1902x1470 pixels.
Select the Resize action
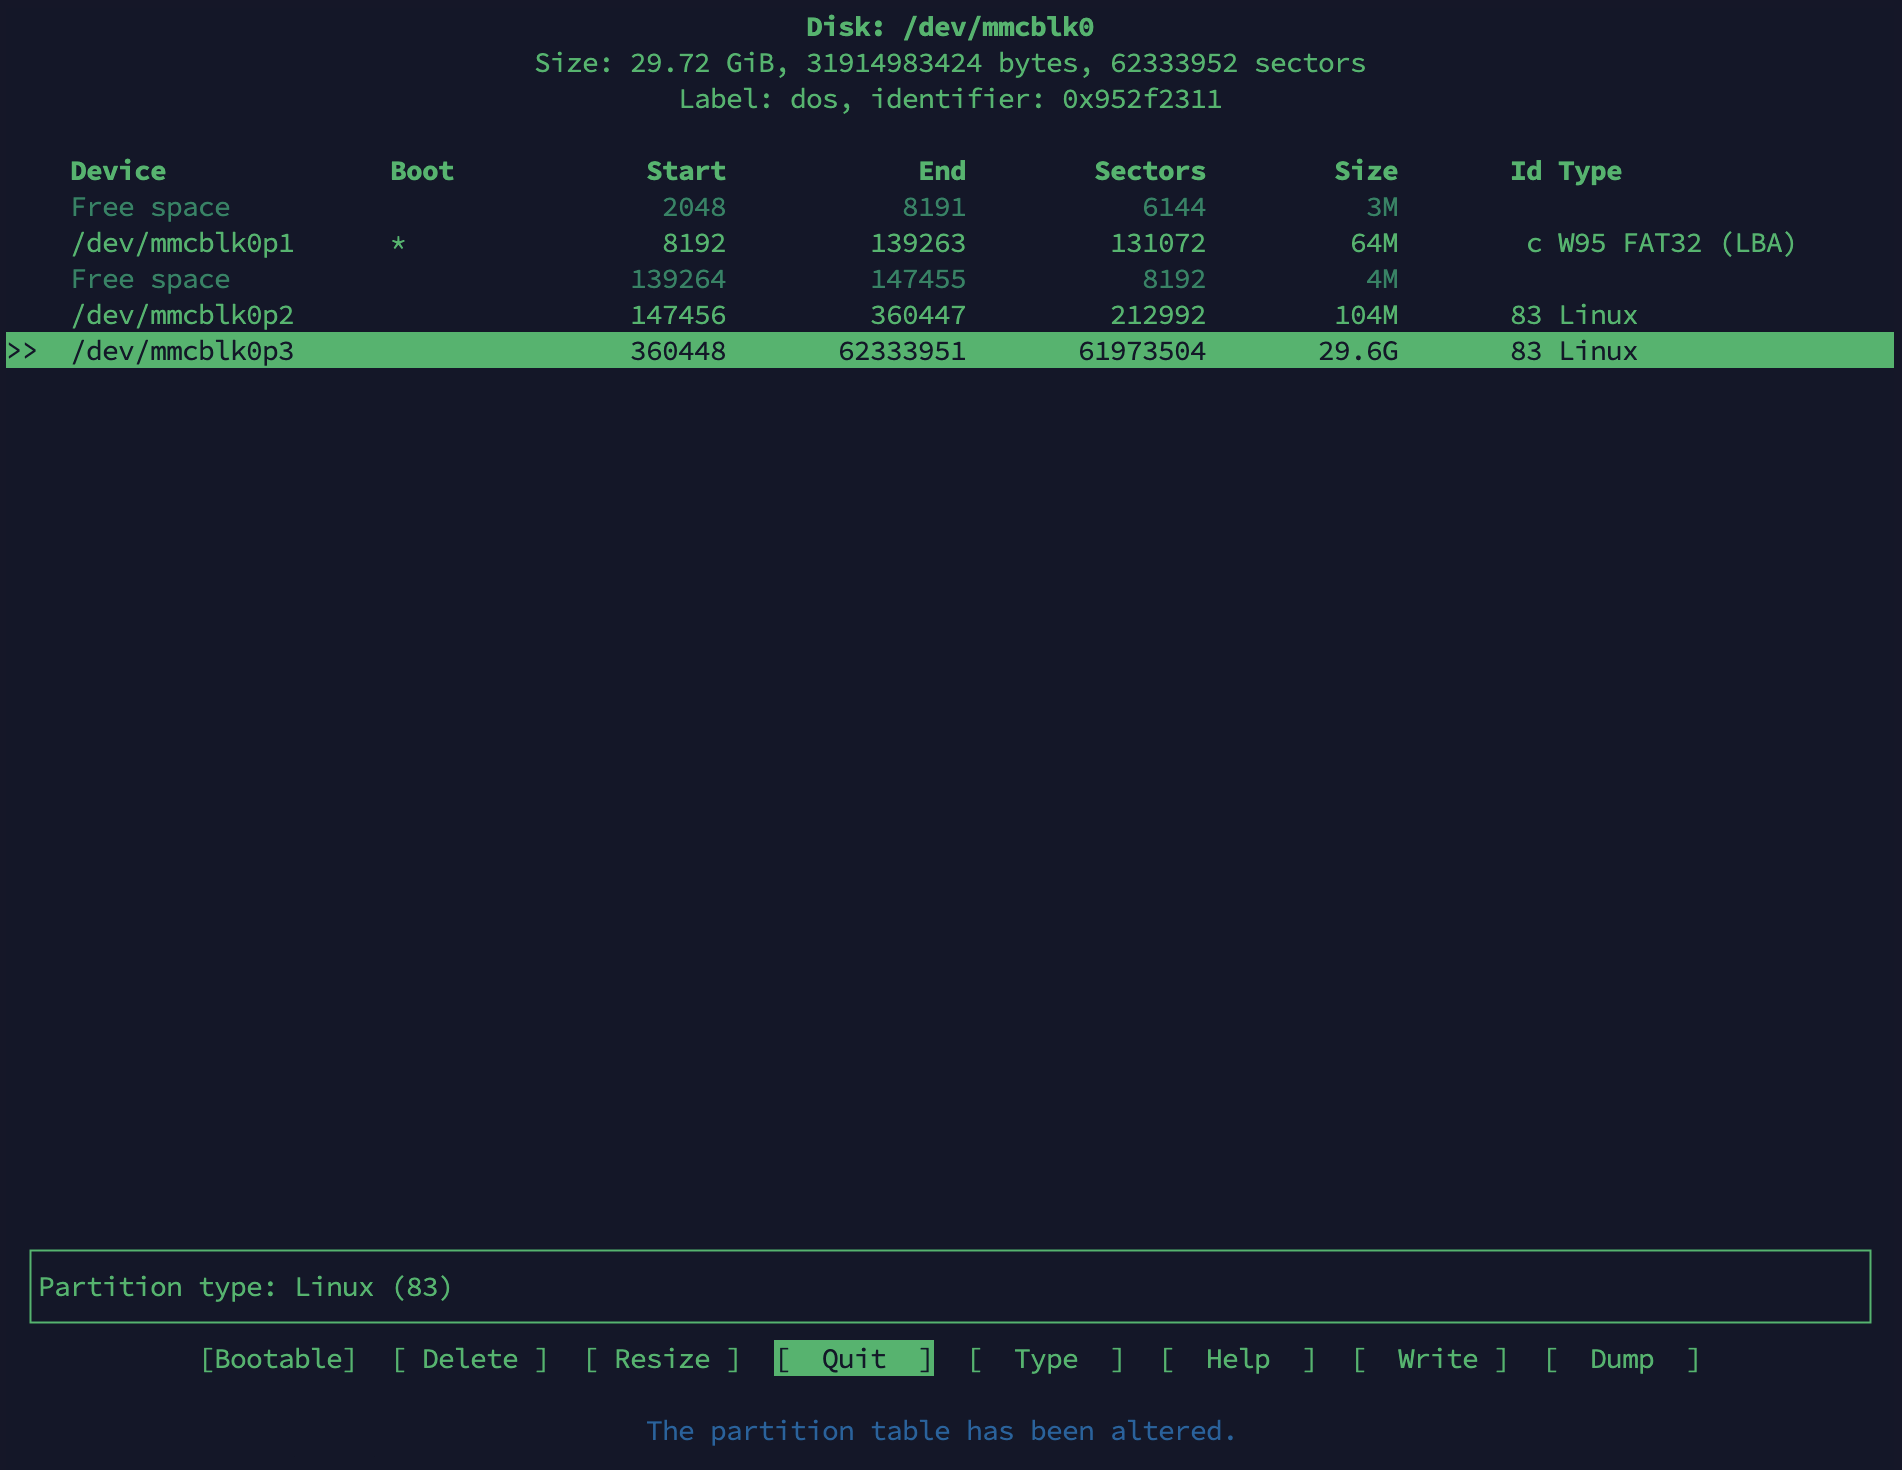pos(661,1359)
